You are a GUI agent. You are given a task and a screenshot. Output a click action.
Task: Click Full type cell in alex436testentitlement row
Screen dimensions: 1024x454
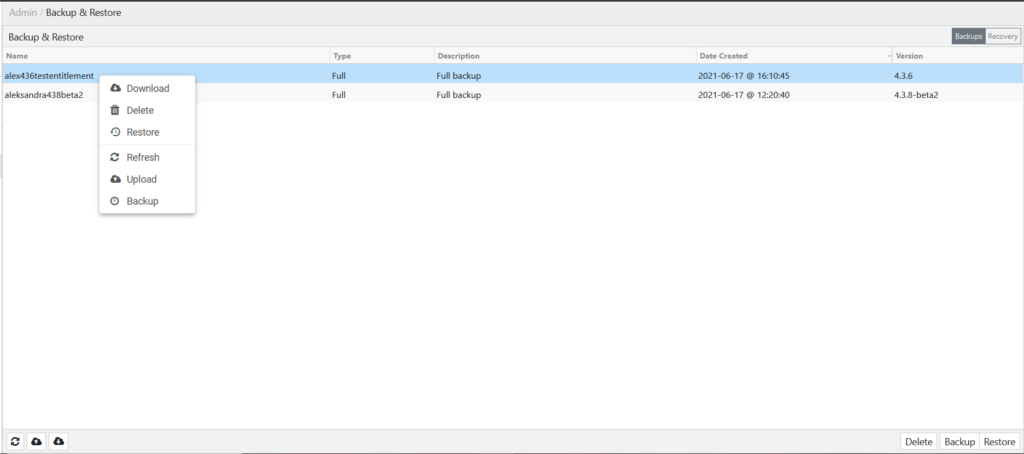click(x=338, y=76)
